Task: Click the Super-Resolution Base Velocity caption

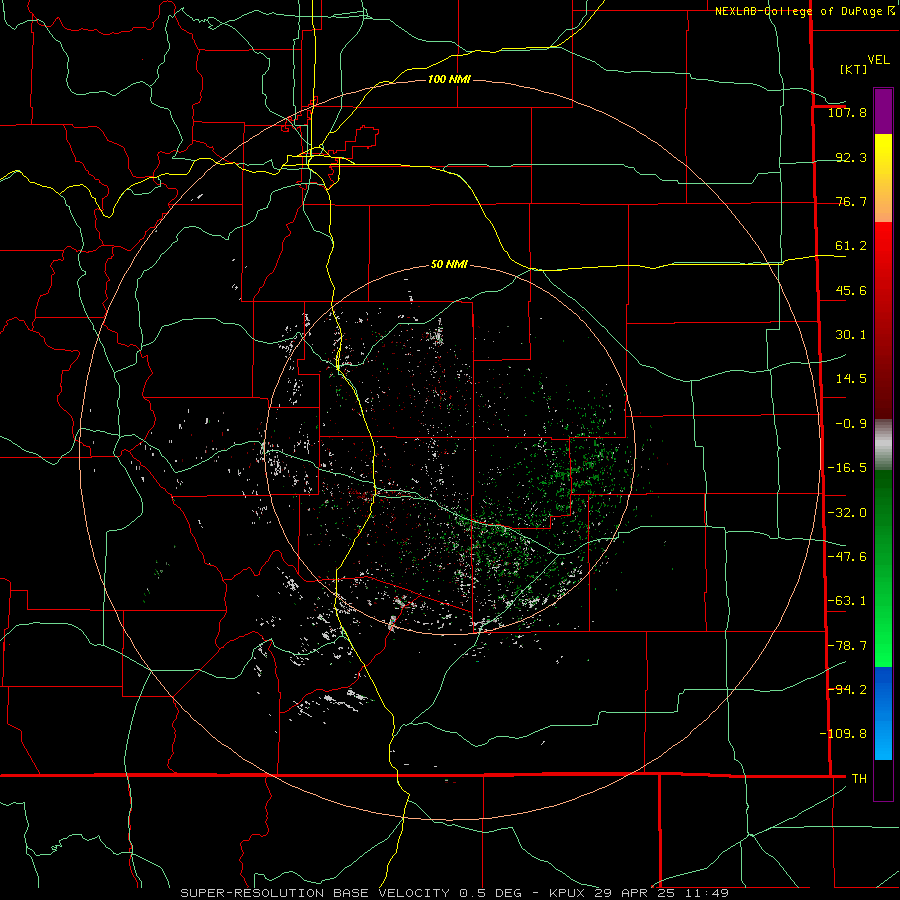Action: [455, 893]
